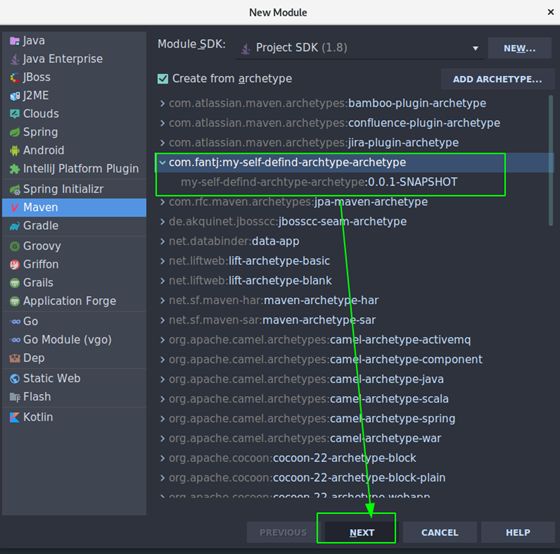This screenshot has height=554, width=560.
Task: Select the Maven project type
Action: 74,208
